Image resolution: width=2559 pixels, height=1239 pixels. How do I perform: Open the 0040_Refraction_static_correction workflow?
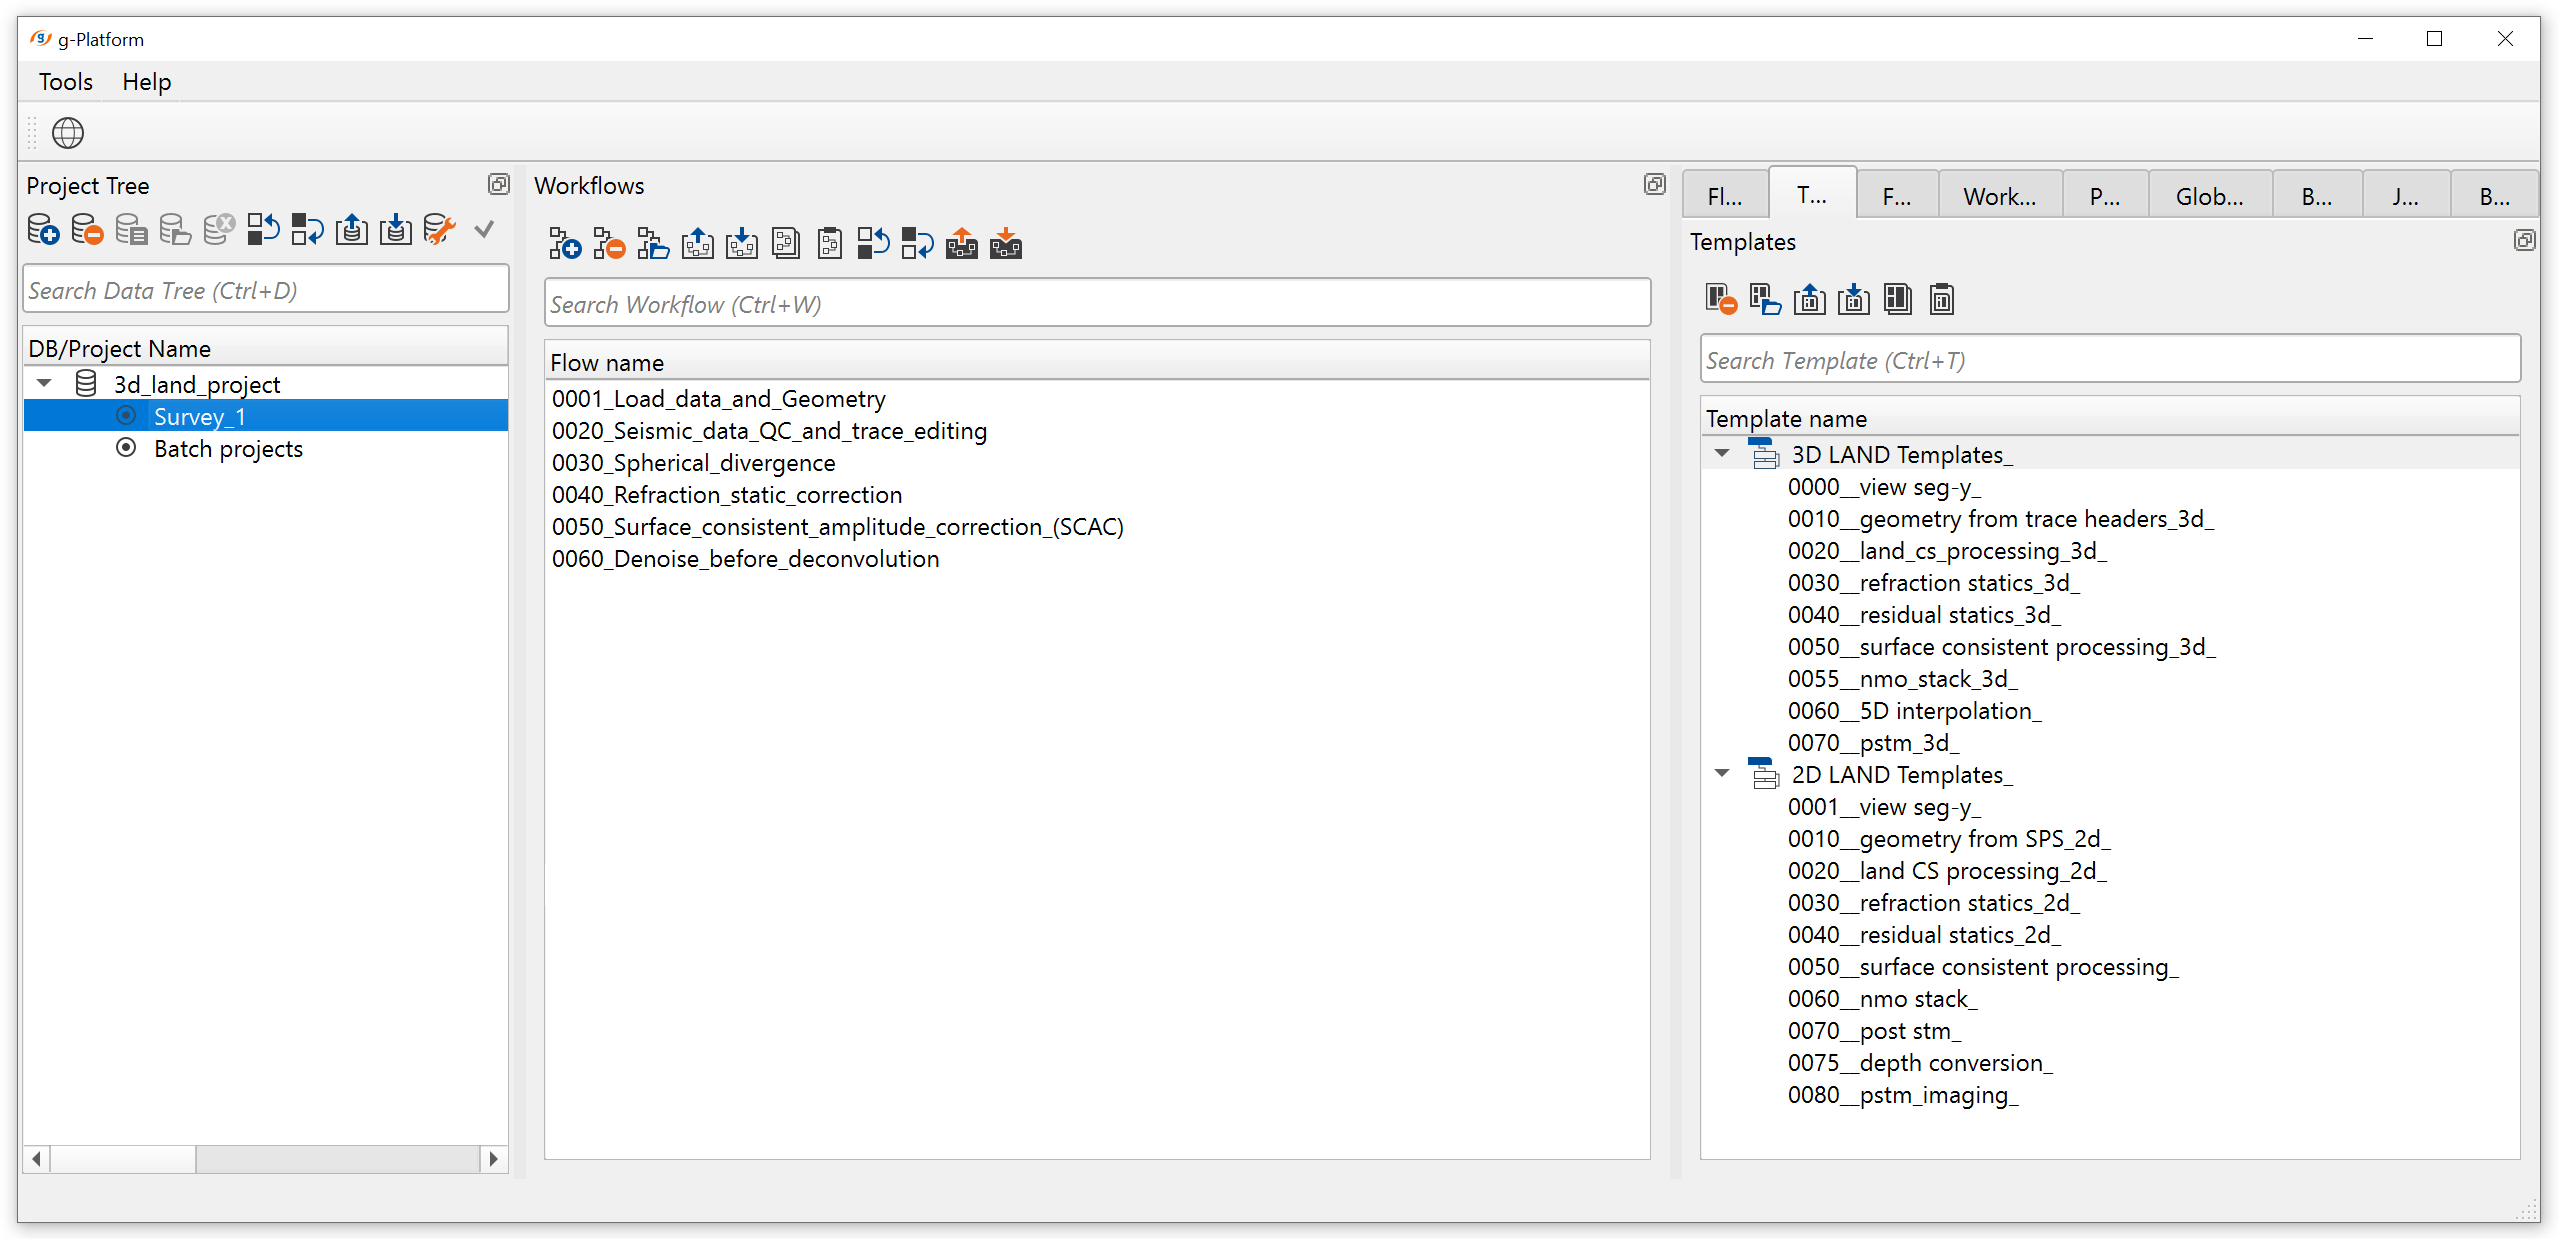[x=726, y=495]
